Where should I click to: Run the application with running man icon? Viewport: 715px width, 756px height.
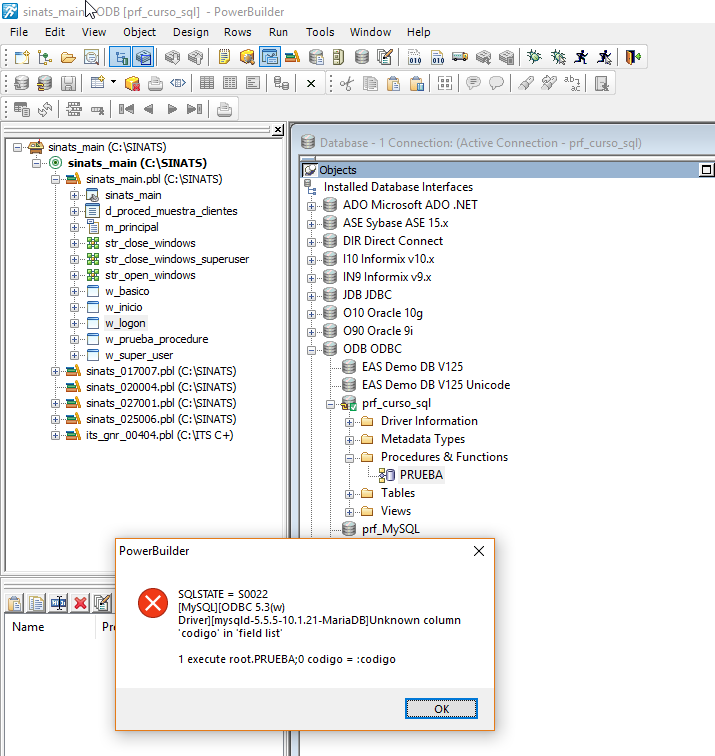pyautogui.click(x=581, y=57)
